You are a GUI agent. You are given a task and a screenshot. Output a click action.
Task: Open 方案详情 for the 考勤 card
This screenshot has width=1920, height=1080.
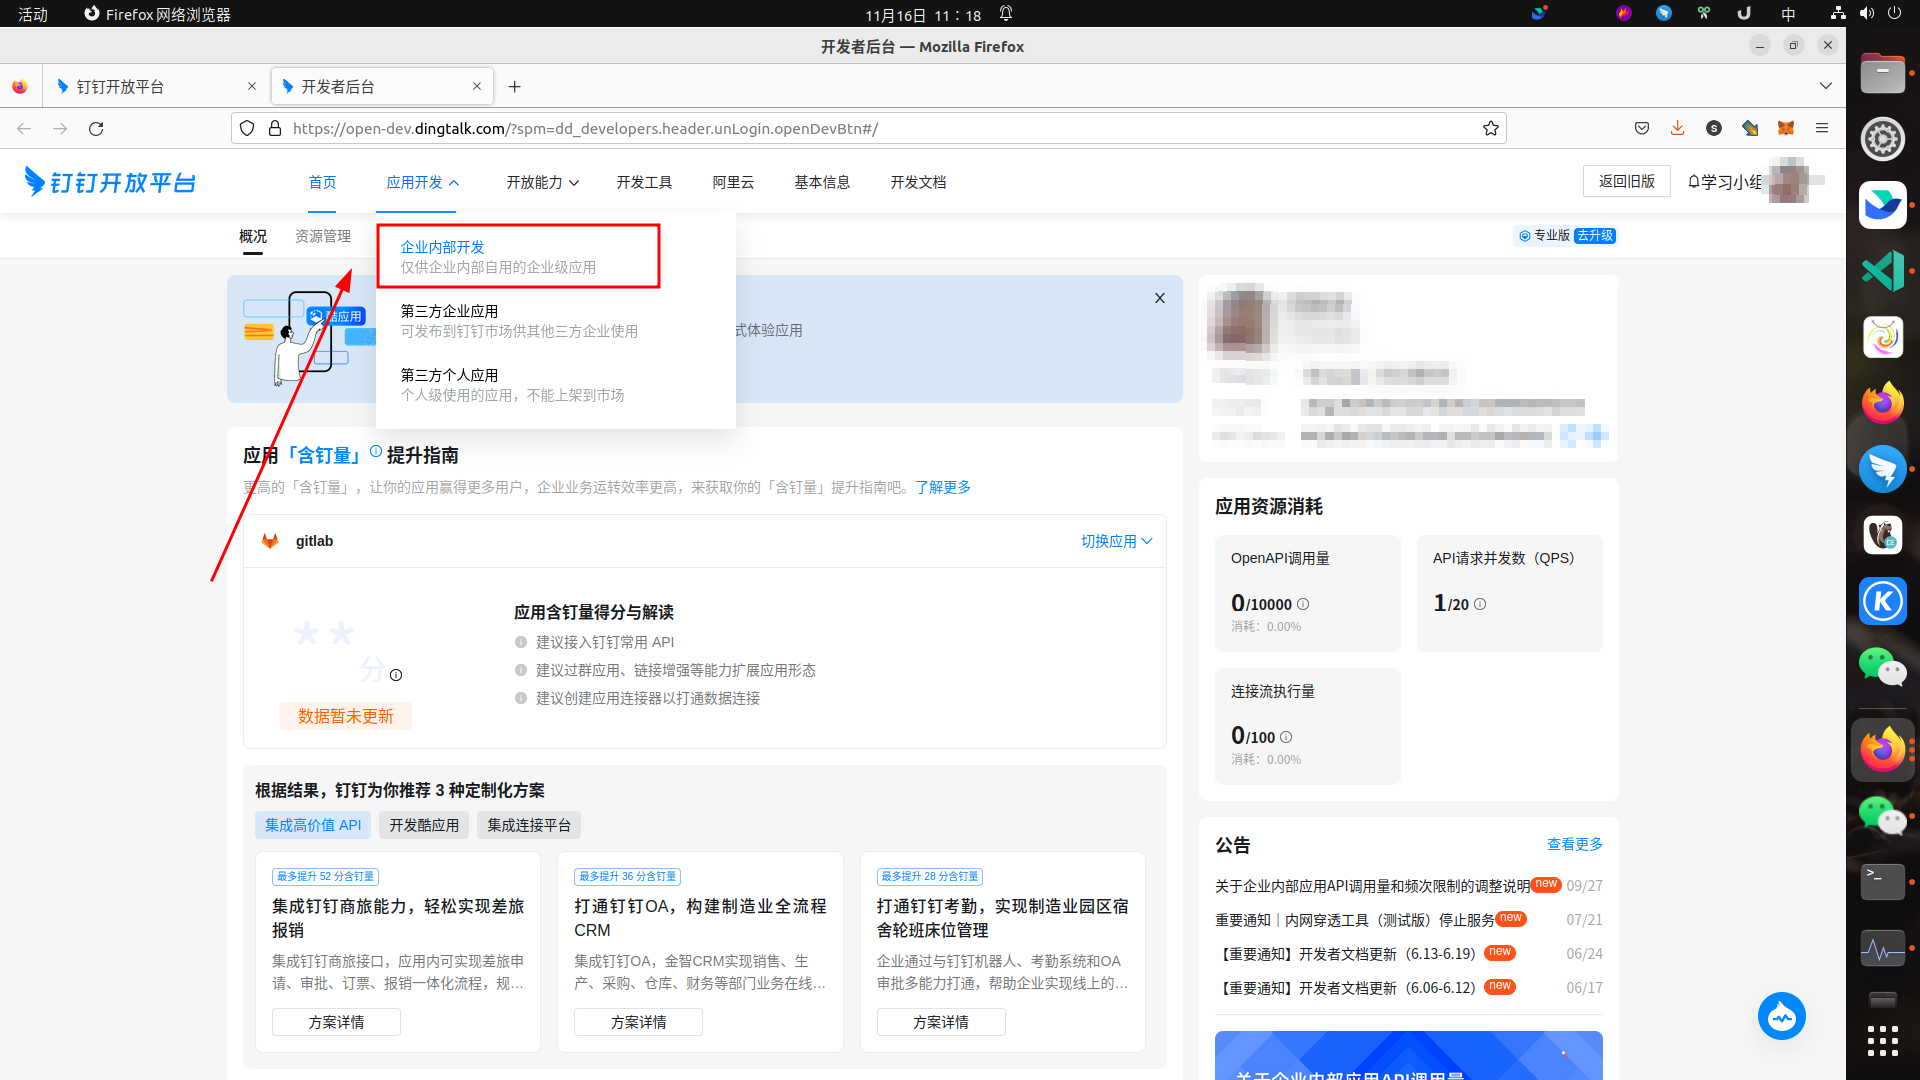coord(941,1022)
